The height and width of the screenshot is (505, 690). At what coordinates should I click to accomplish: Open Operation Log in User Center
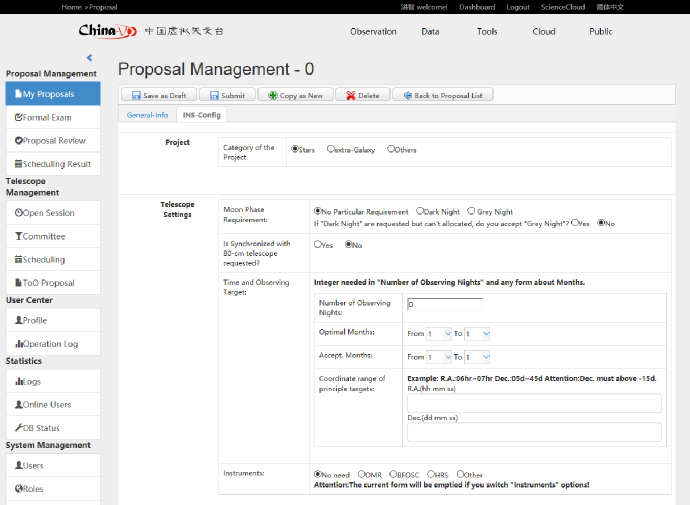coord(52,344)
